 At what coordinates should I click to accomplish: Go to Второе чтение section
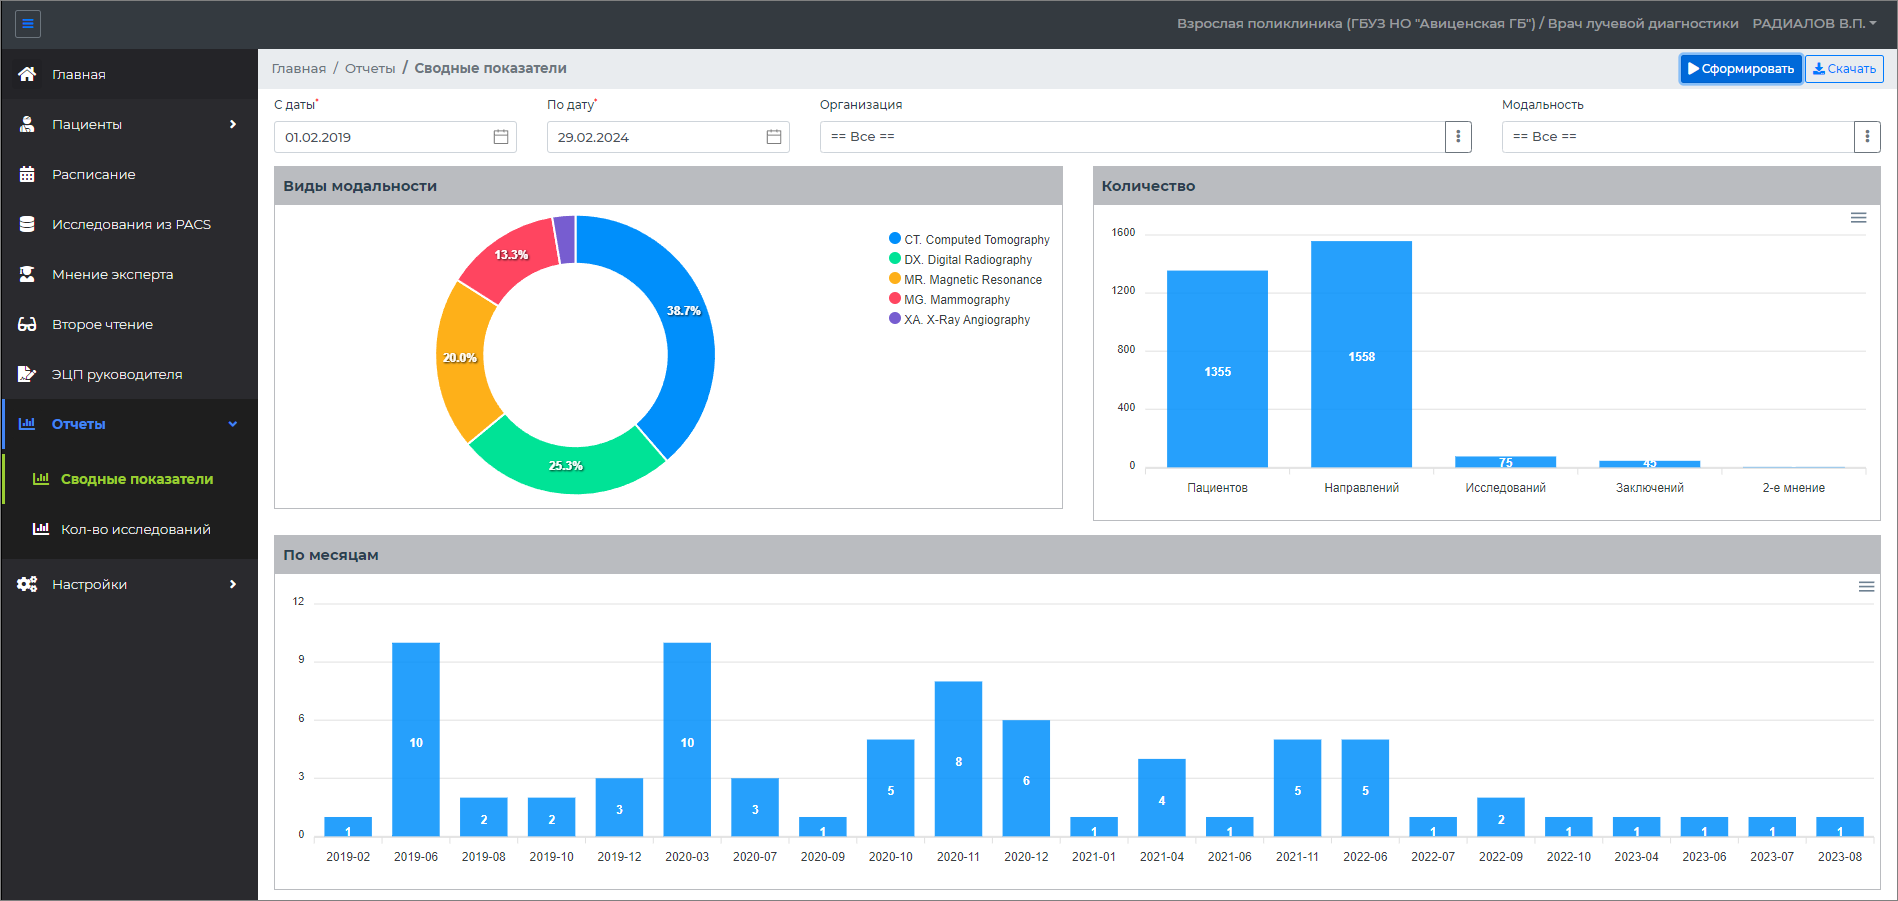(102, 324)
